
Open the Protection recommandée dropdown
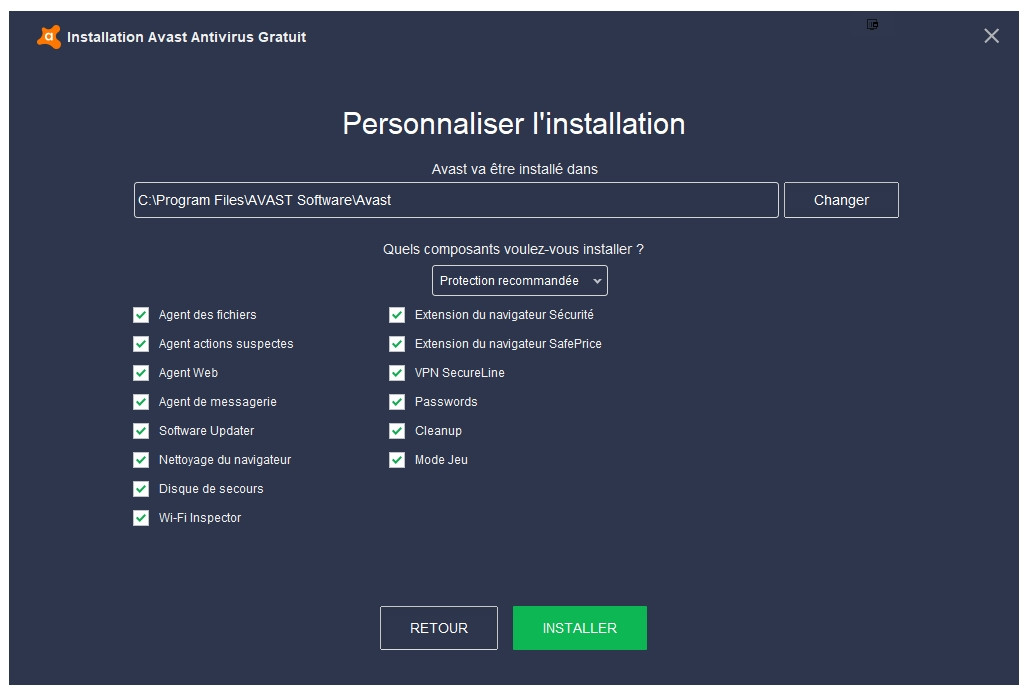click(519, 281)
